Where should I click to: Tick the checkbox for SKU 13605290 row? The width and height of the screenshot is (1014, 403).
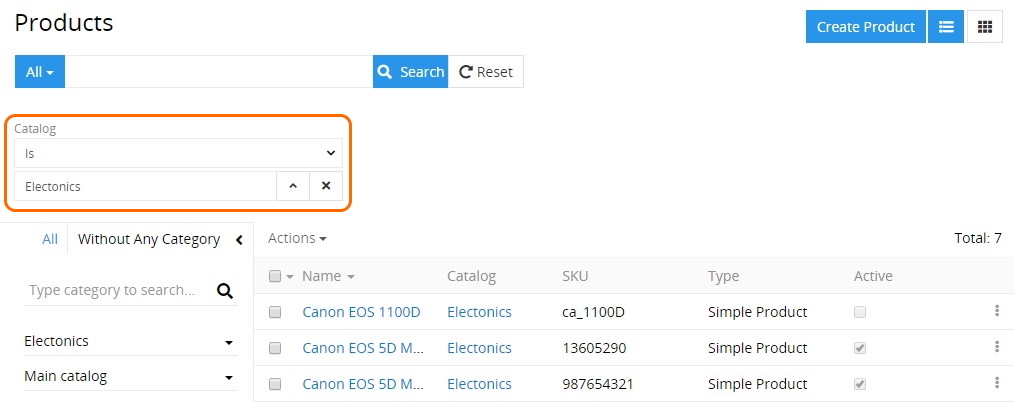coord(275,348)
